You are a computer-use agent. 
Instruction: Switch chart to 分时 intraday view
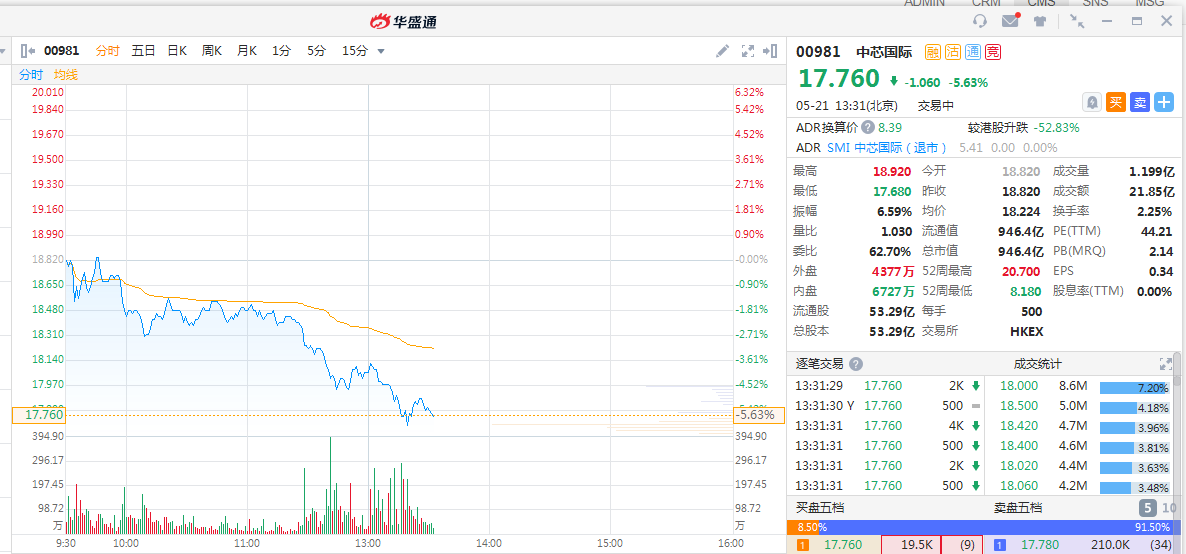point(107,51)
